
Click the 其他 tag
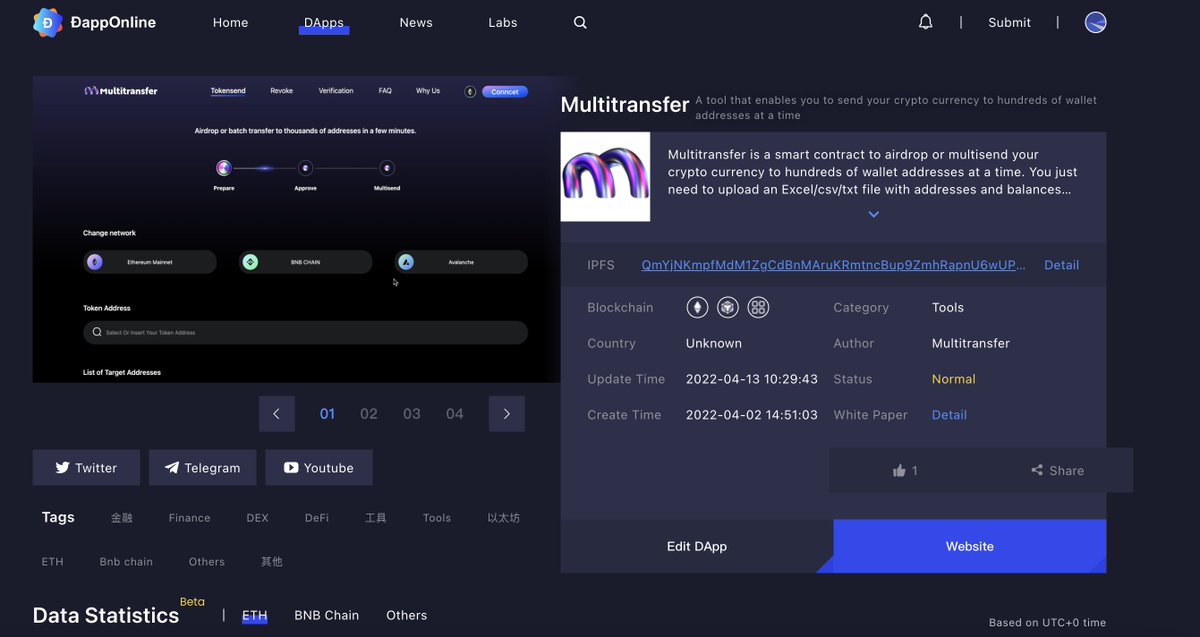[272, 562]
